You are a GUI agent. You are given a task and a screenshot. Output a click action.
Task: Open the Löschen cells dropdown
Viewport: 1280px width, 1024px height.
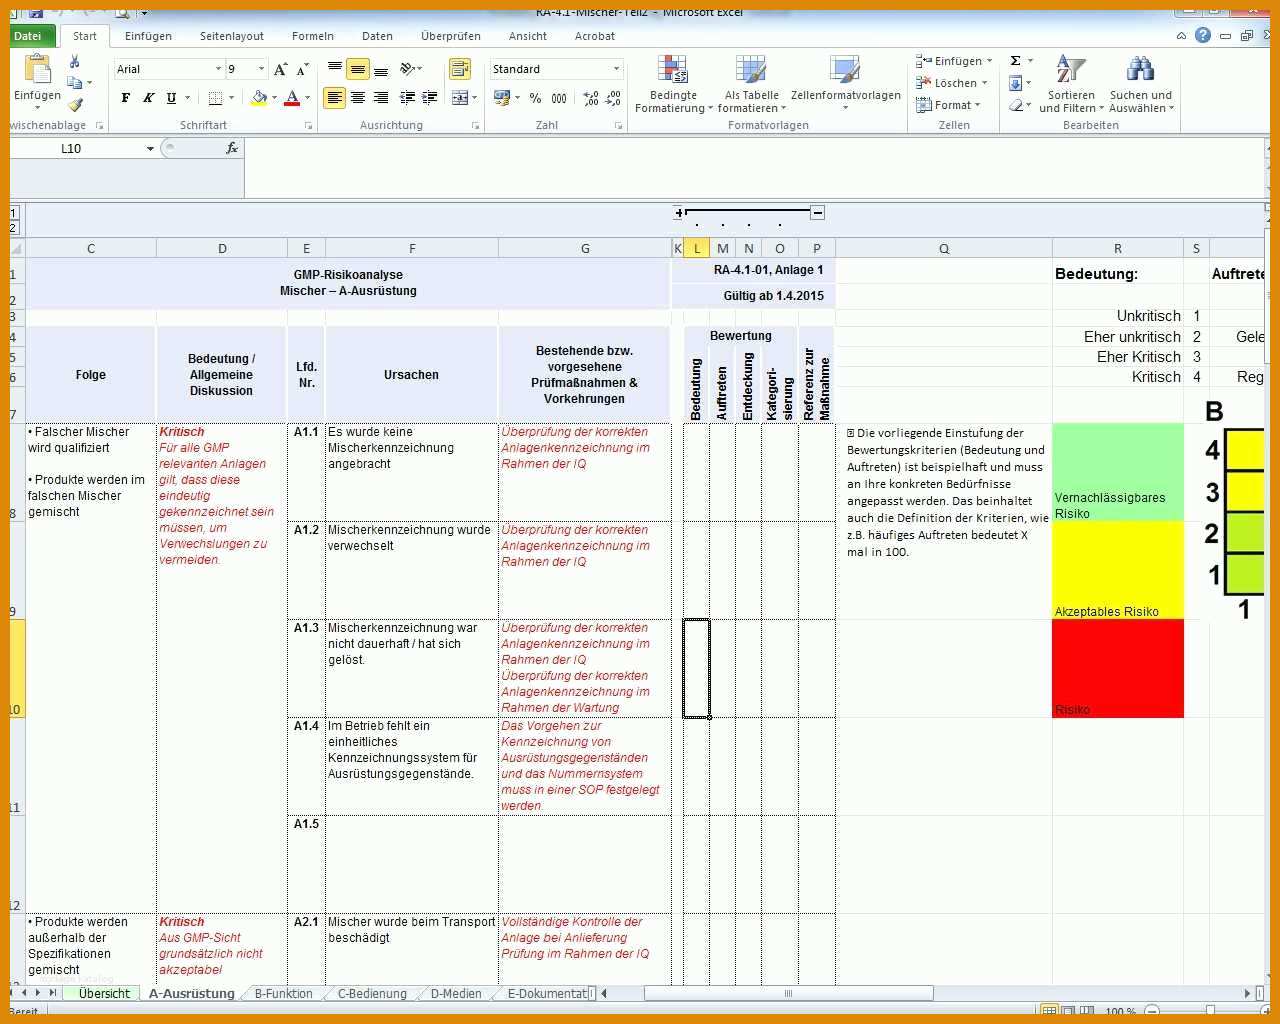pyautogui.click(x=951, y=83)
